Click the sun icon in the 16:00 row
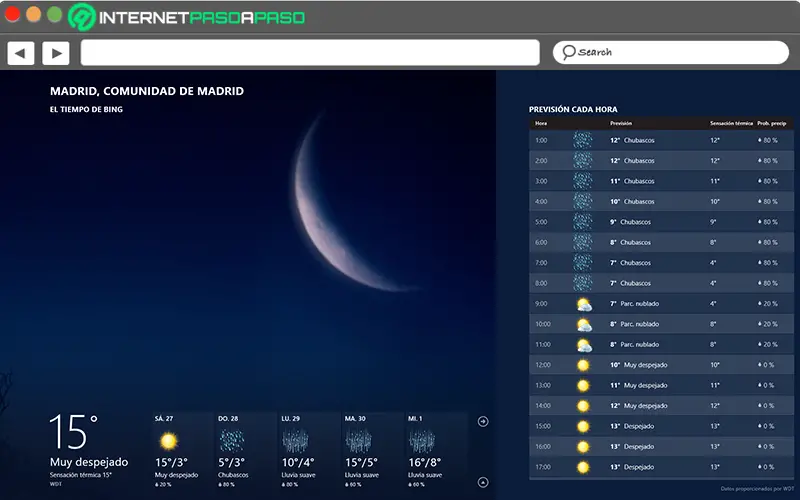This screenshot has height=500, width=800. 583,446
